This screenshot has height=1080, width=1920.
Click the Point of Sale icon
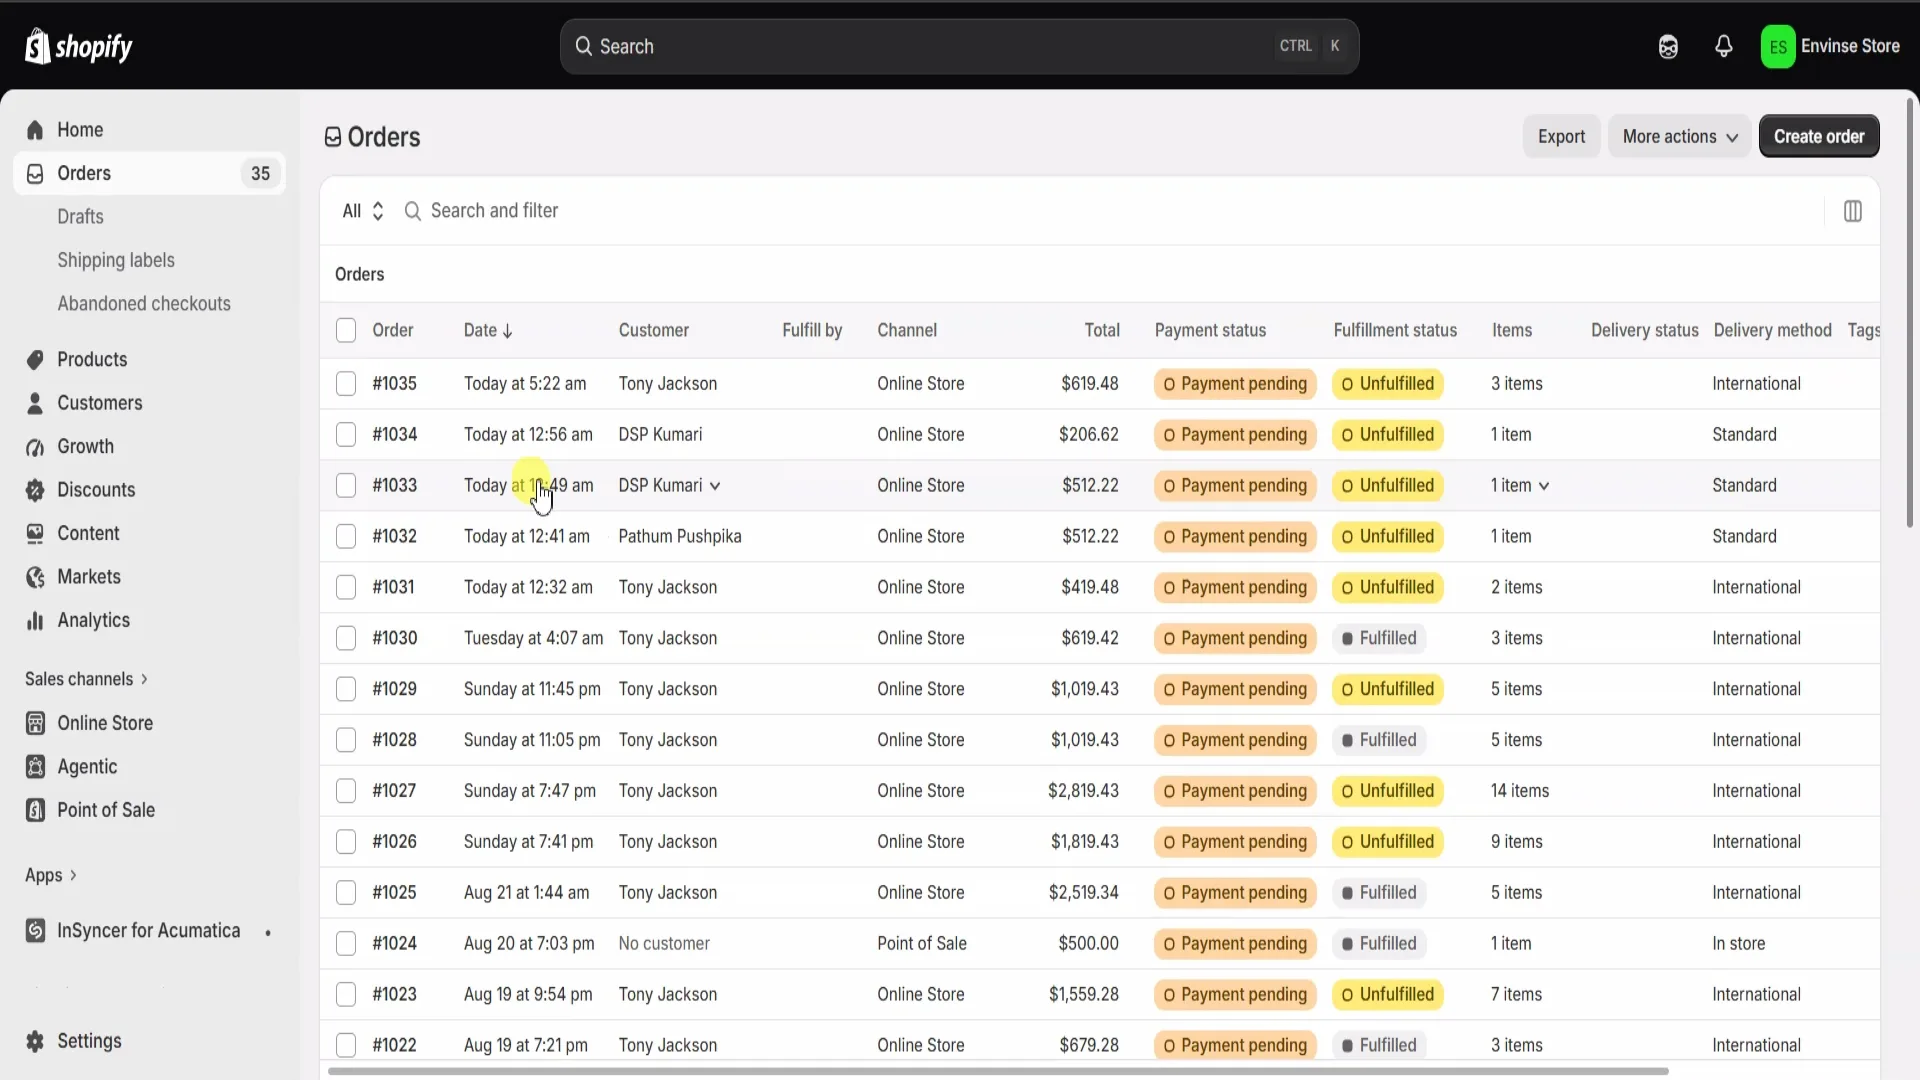point(35,810)
